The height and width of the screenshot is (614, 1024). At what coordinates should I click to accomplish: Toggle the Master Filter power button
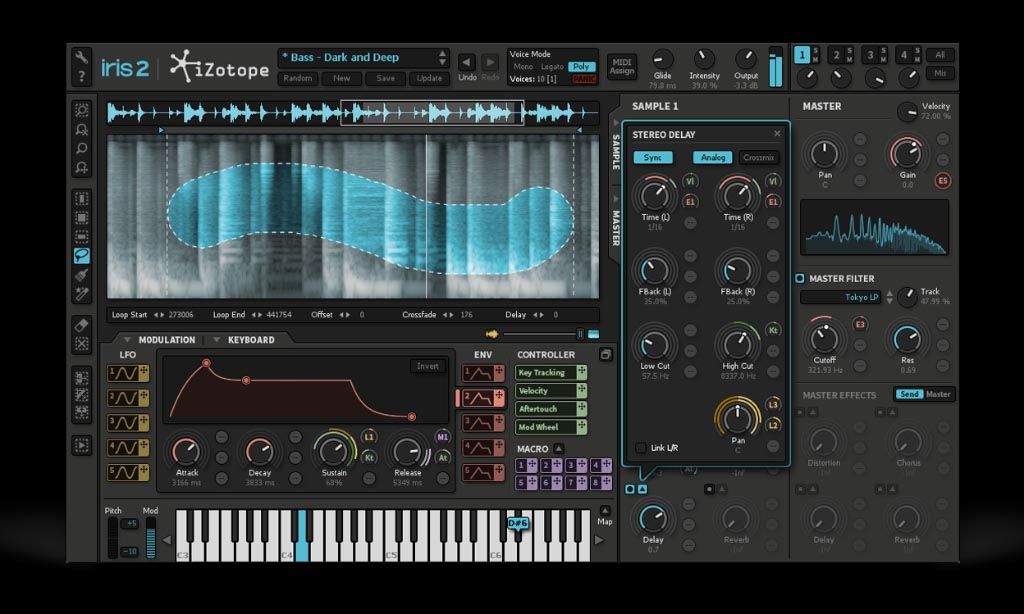coord(800,278)
